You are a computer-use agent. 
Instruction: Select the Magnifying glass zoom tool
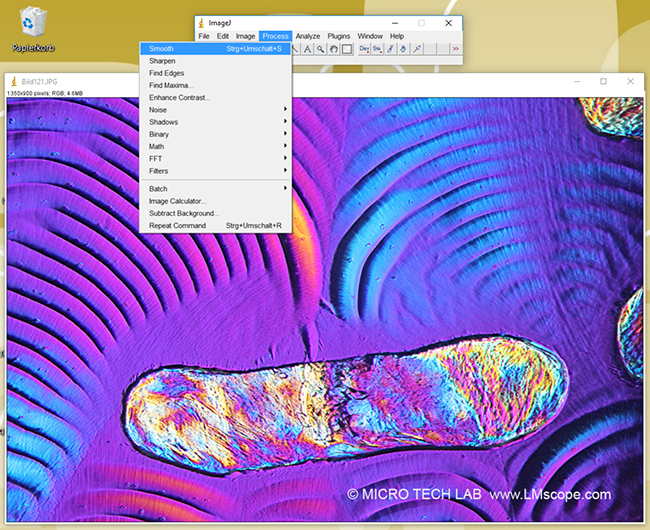(320, 48)
